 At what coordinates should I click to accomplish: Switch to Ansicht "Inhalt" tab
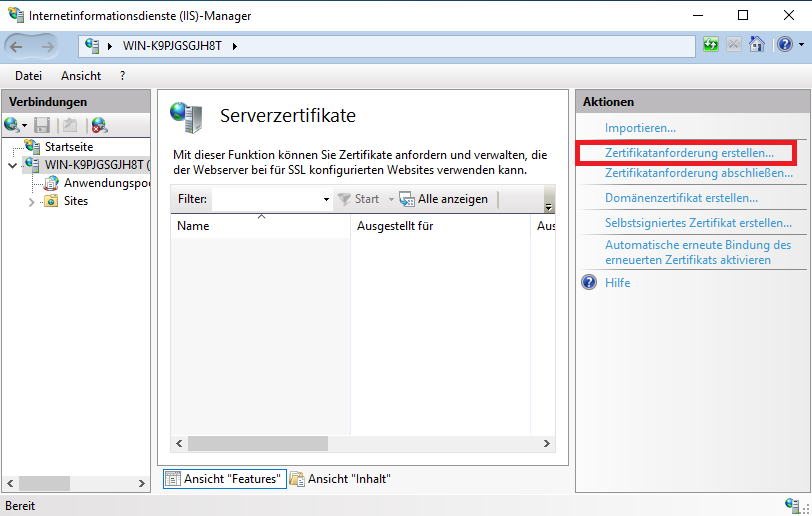click(x=340, y=479)
